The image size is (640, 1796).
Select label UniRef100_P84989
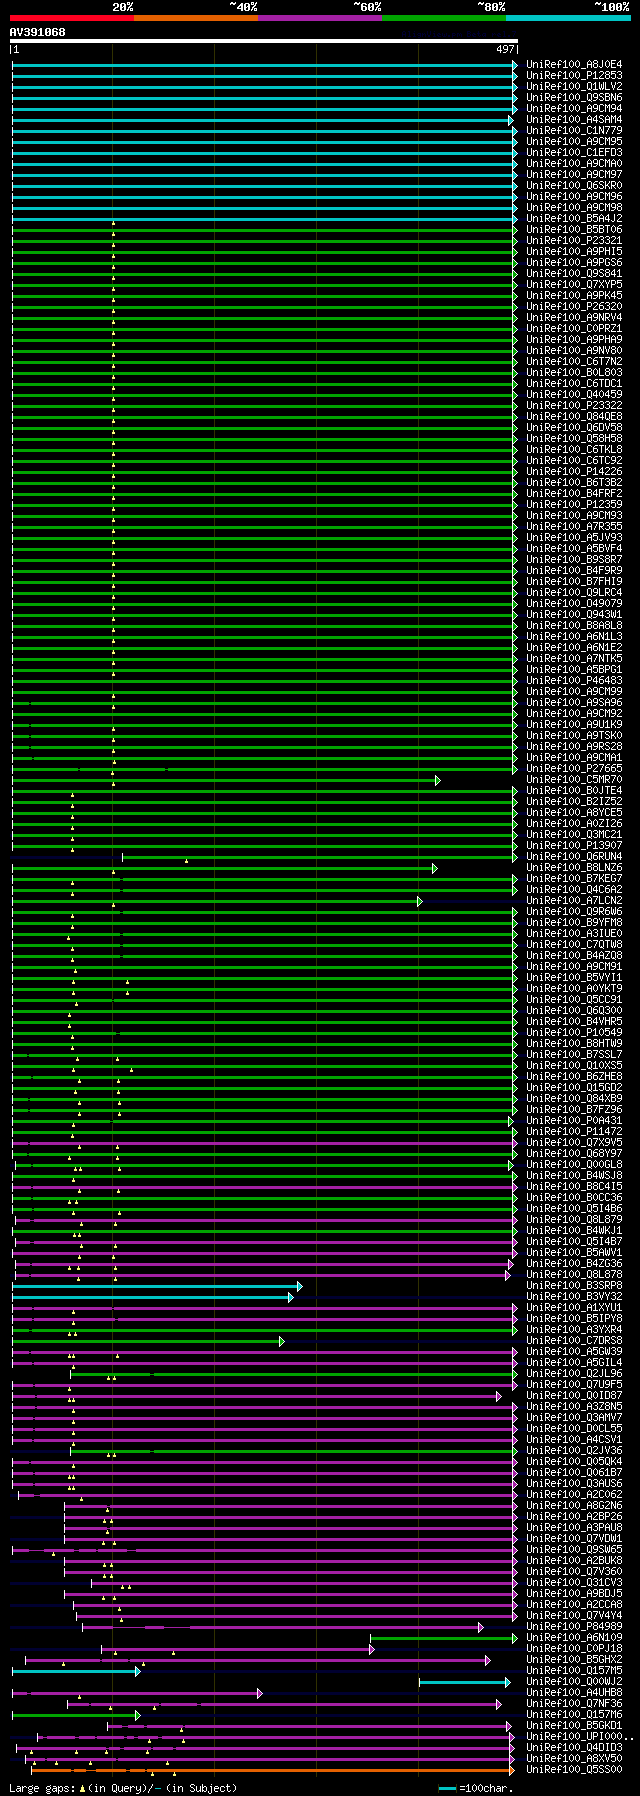pos(574,1627)
